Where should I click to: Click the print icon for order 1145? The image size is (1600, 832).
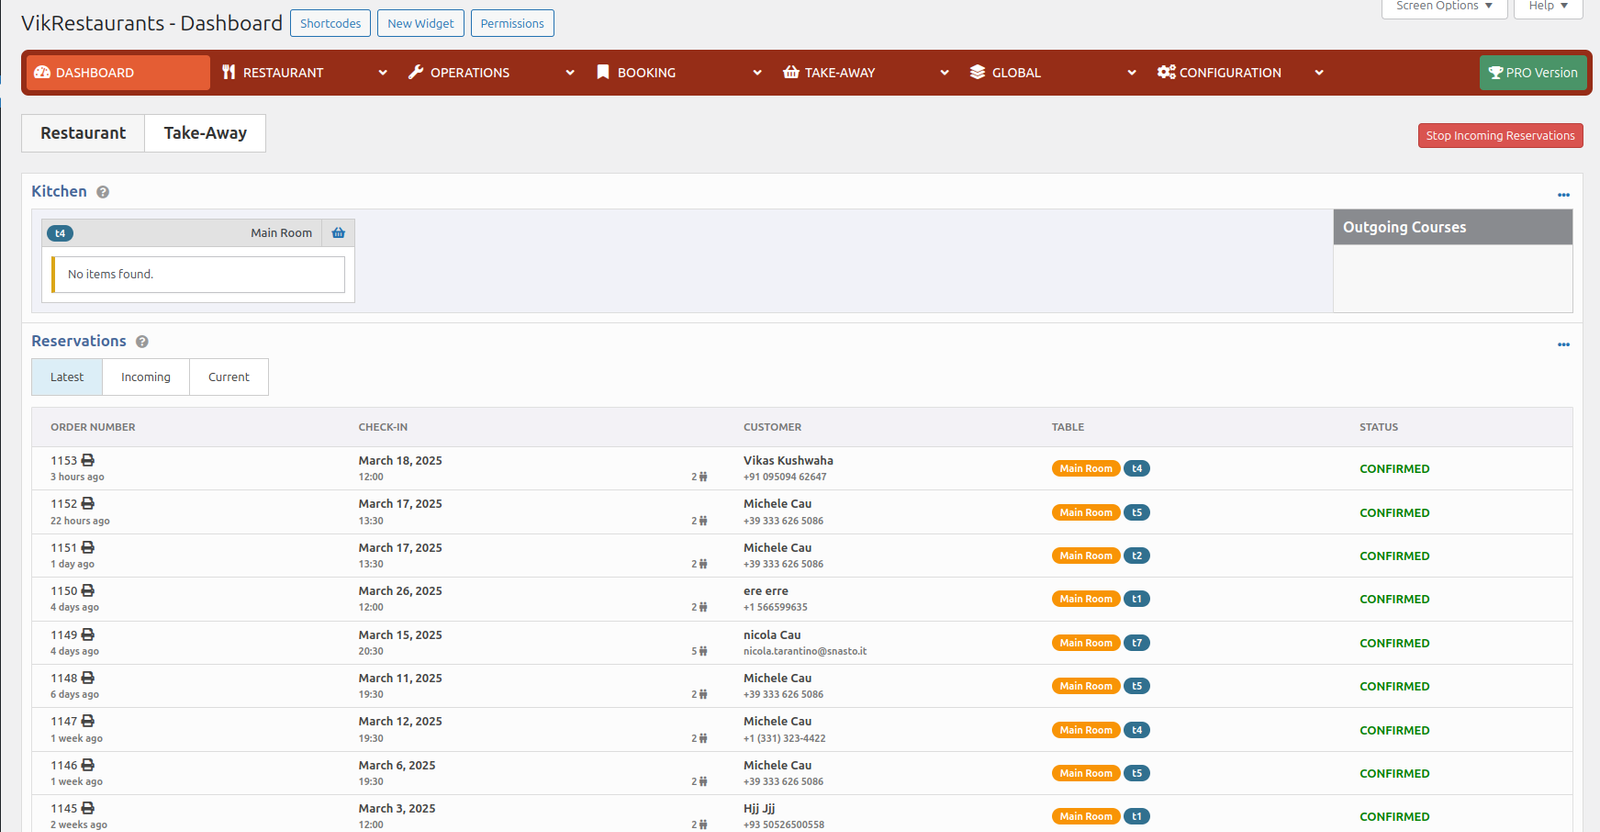(88, 807)
